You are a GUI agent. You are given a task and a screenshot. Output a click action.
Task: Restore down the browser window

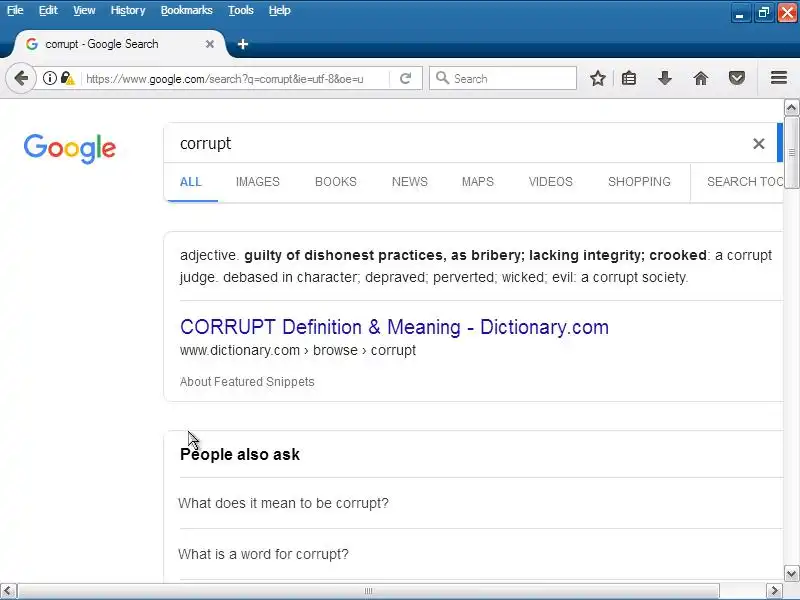coord(764,13)
